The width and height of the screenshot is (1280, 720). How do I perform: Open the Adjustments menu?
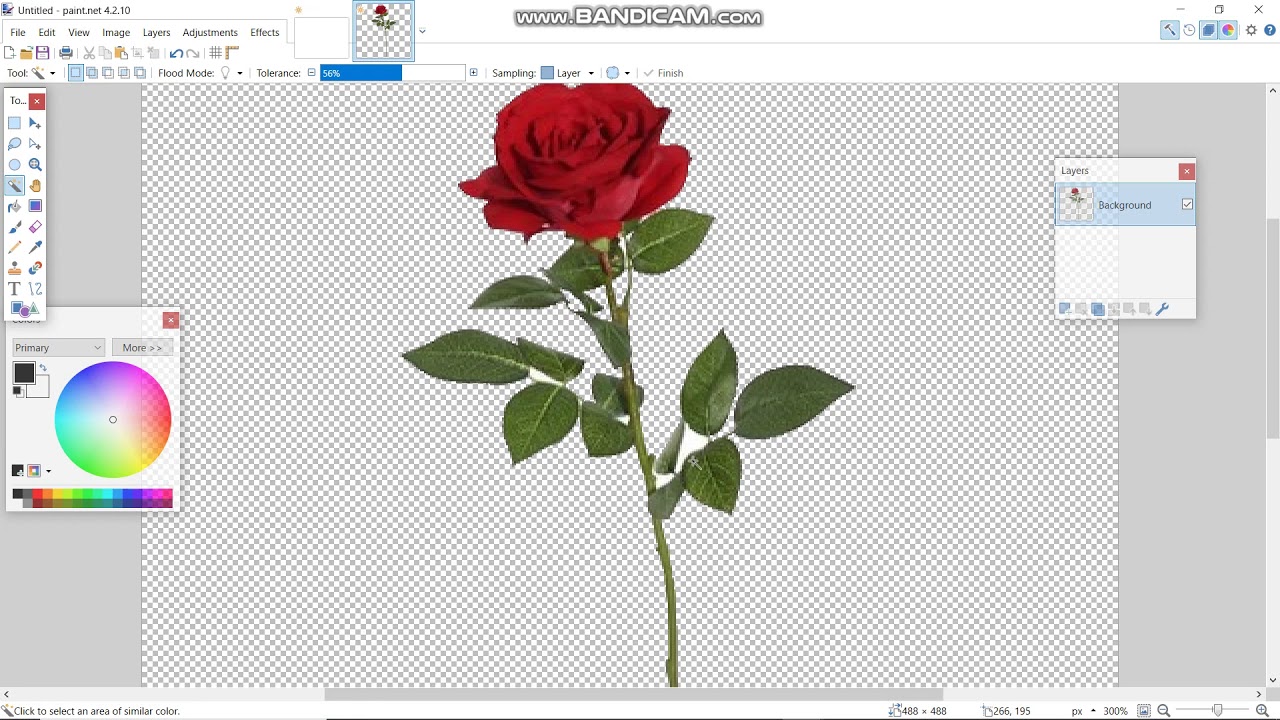210,32
